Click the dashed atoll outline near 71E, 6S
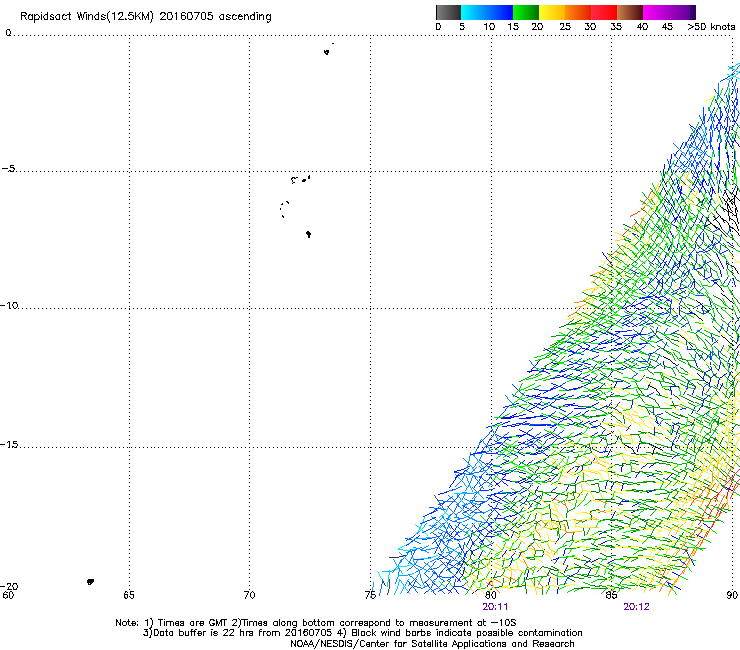 pos(284,209)
